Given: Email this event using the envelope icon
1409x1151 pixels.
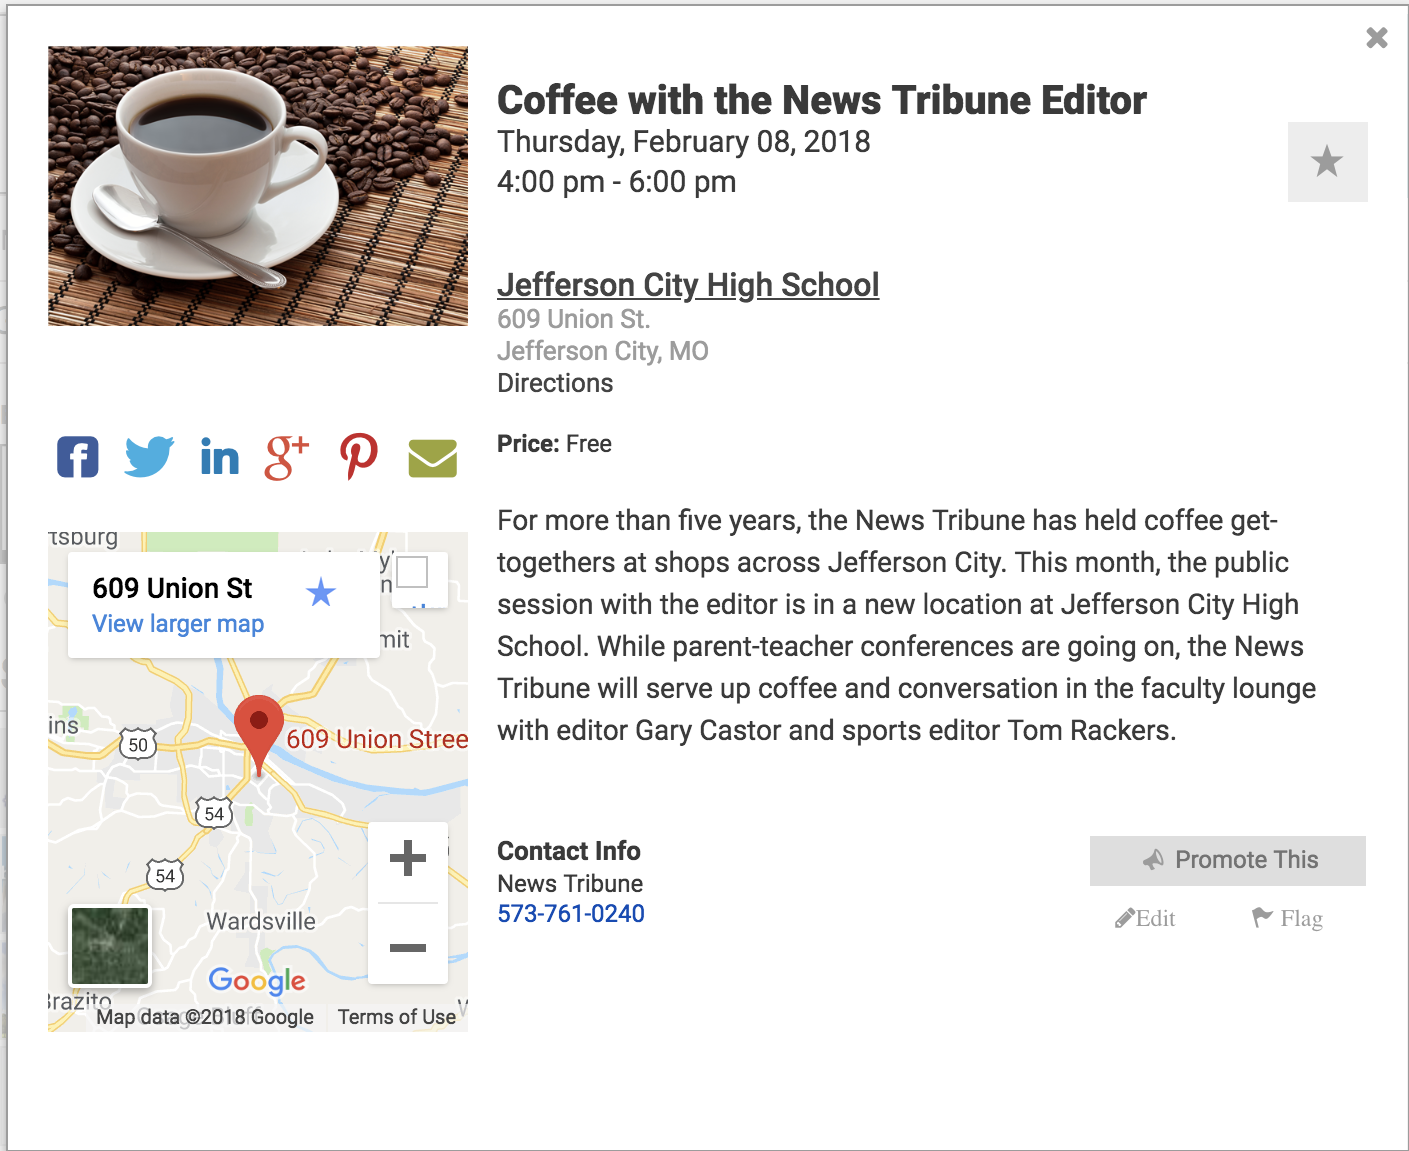Looking at the screenshot, I should [430, 459].
